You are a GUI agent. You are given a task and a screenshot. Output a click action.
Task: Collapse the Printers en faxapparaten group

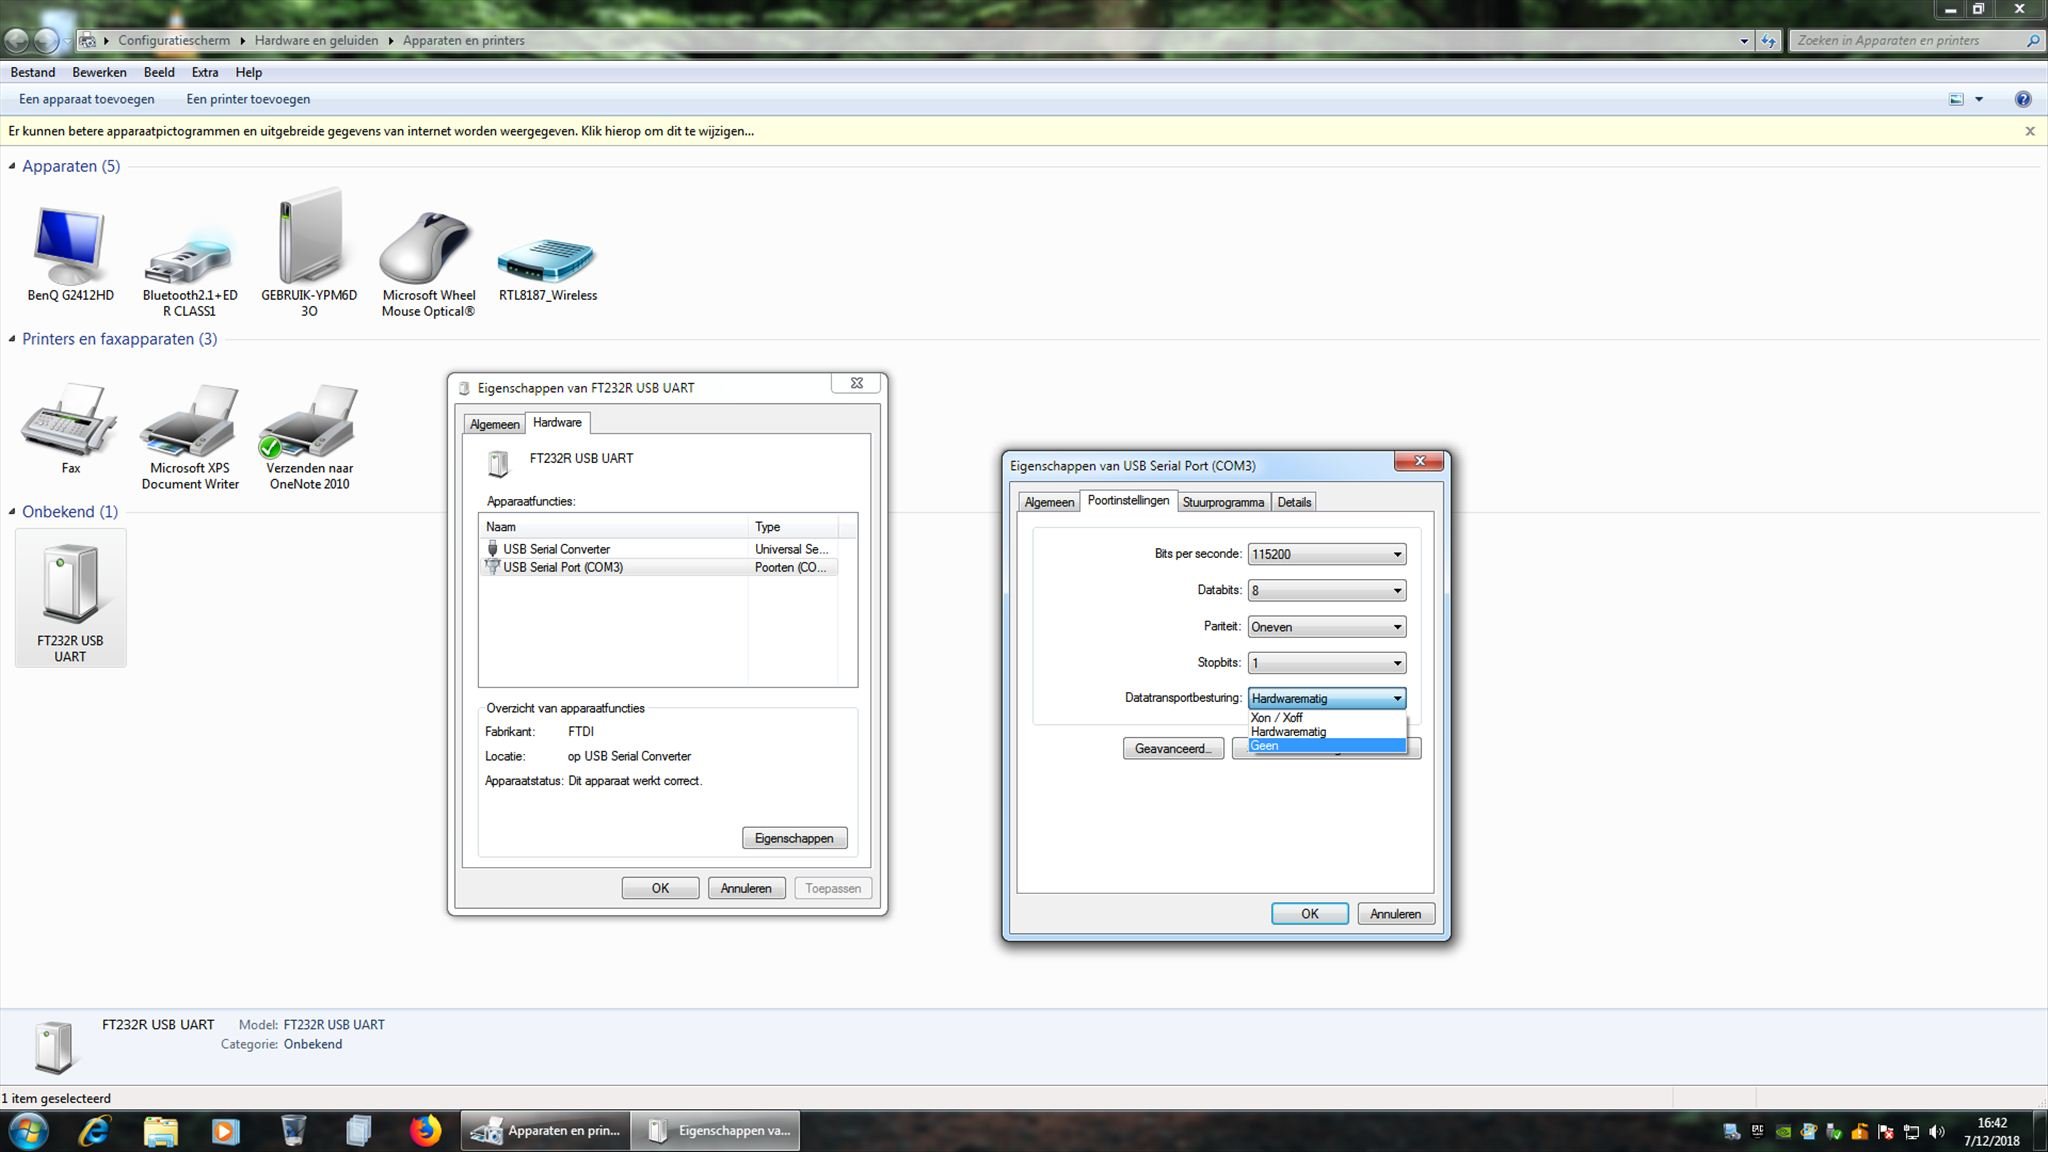pos(12,339)
